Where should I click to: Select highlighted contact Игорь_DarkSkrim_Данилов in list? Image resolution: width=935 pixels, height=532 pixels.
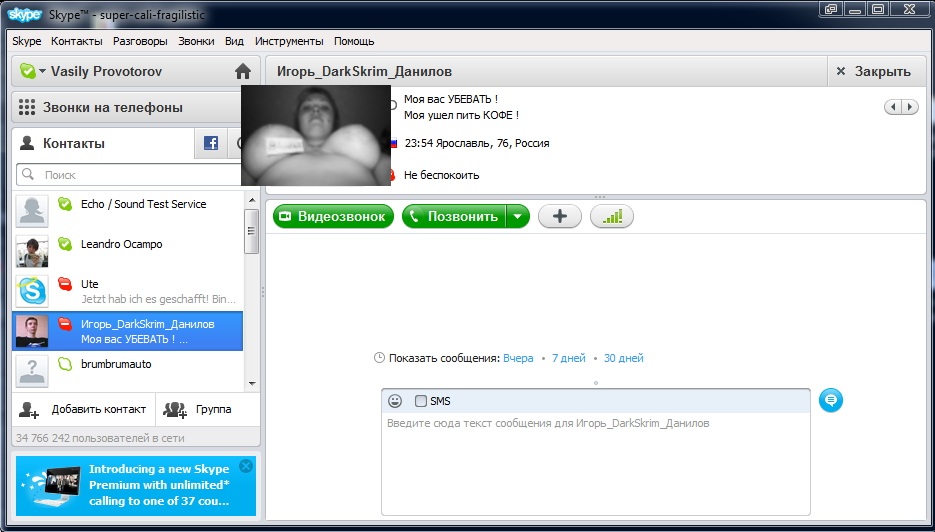click(128, 331)
